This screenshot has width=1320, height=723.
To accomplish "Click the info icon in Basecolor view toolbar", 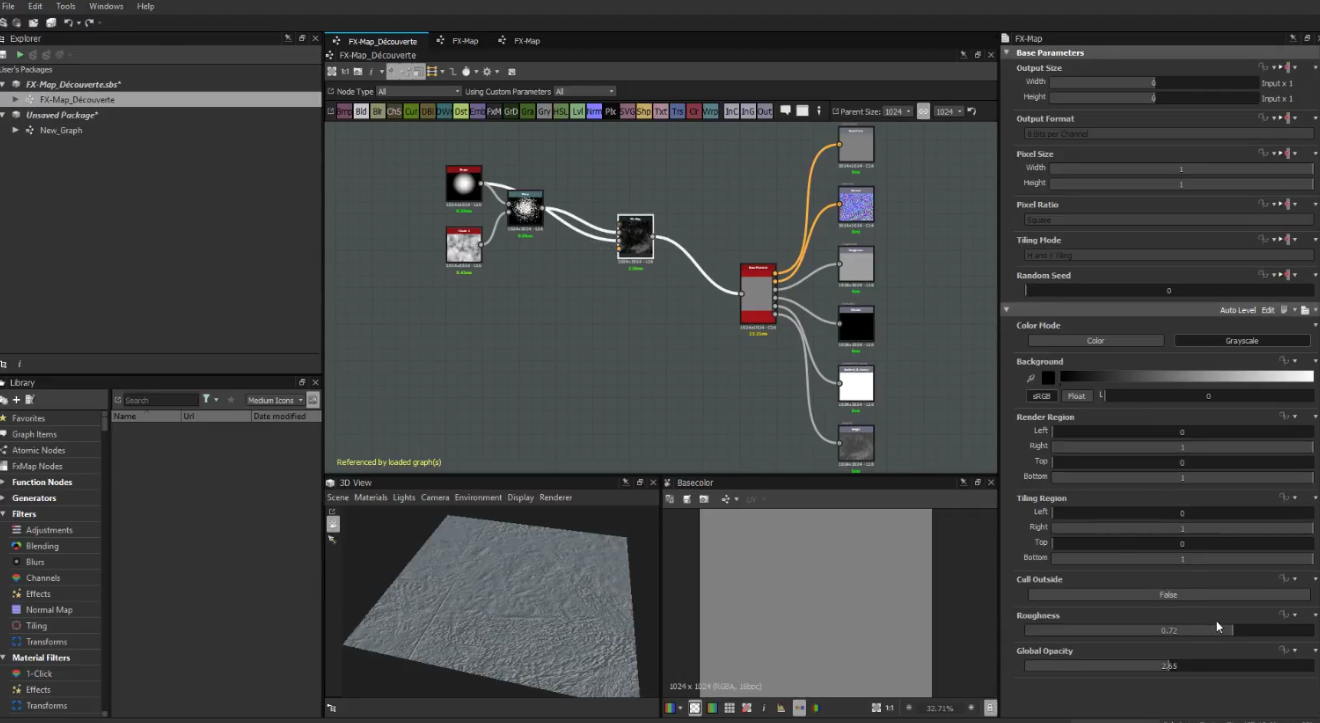I will (764, 708).
